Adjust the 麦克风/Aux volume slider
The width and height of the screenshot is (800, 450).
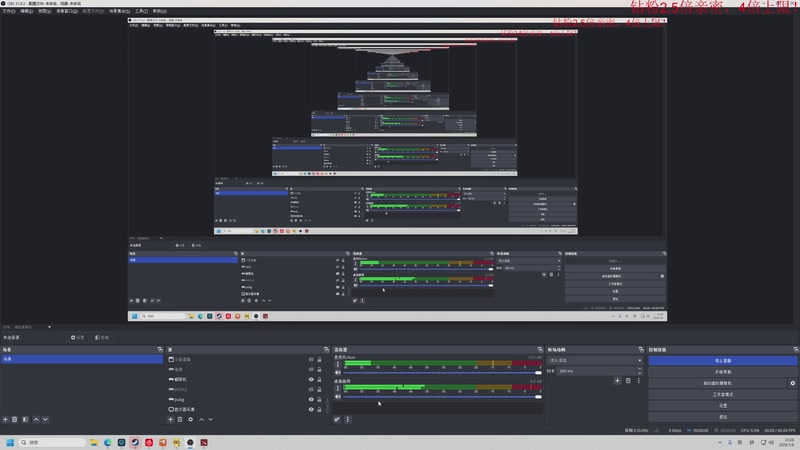[442, 372]
